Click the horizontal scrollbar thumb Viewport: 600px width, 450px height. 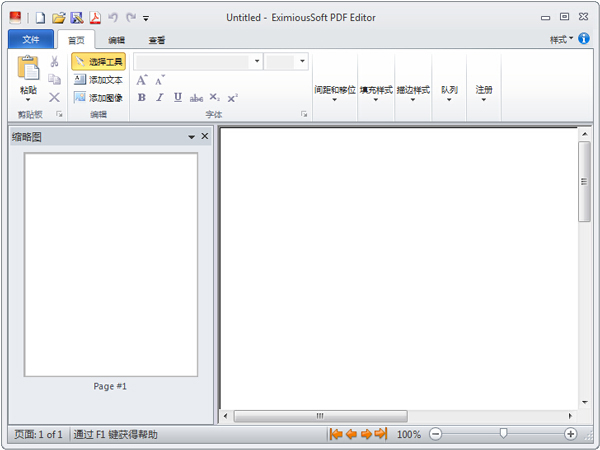tap(320, 416)
